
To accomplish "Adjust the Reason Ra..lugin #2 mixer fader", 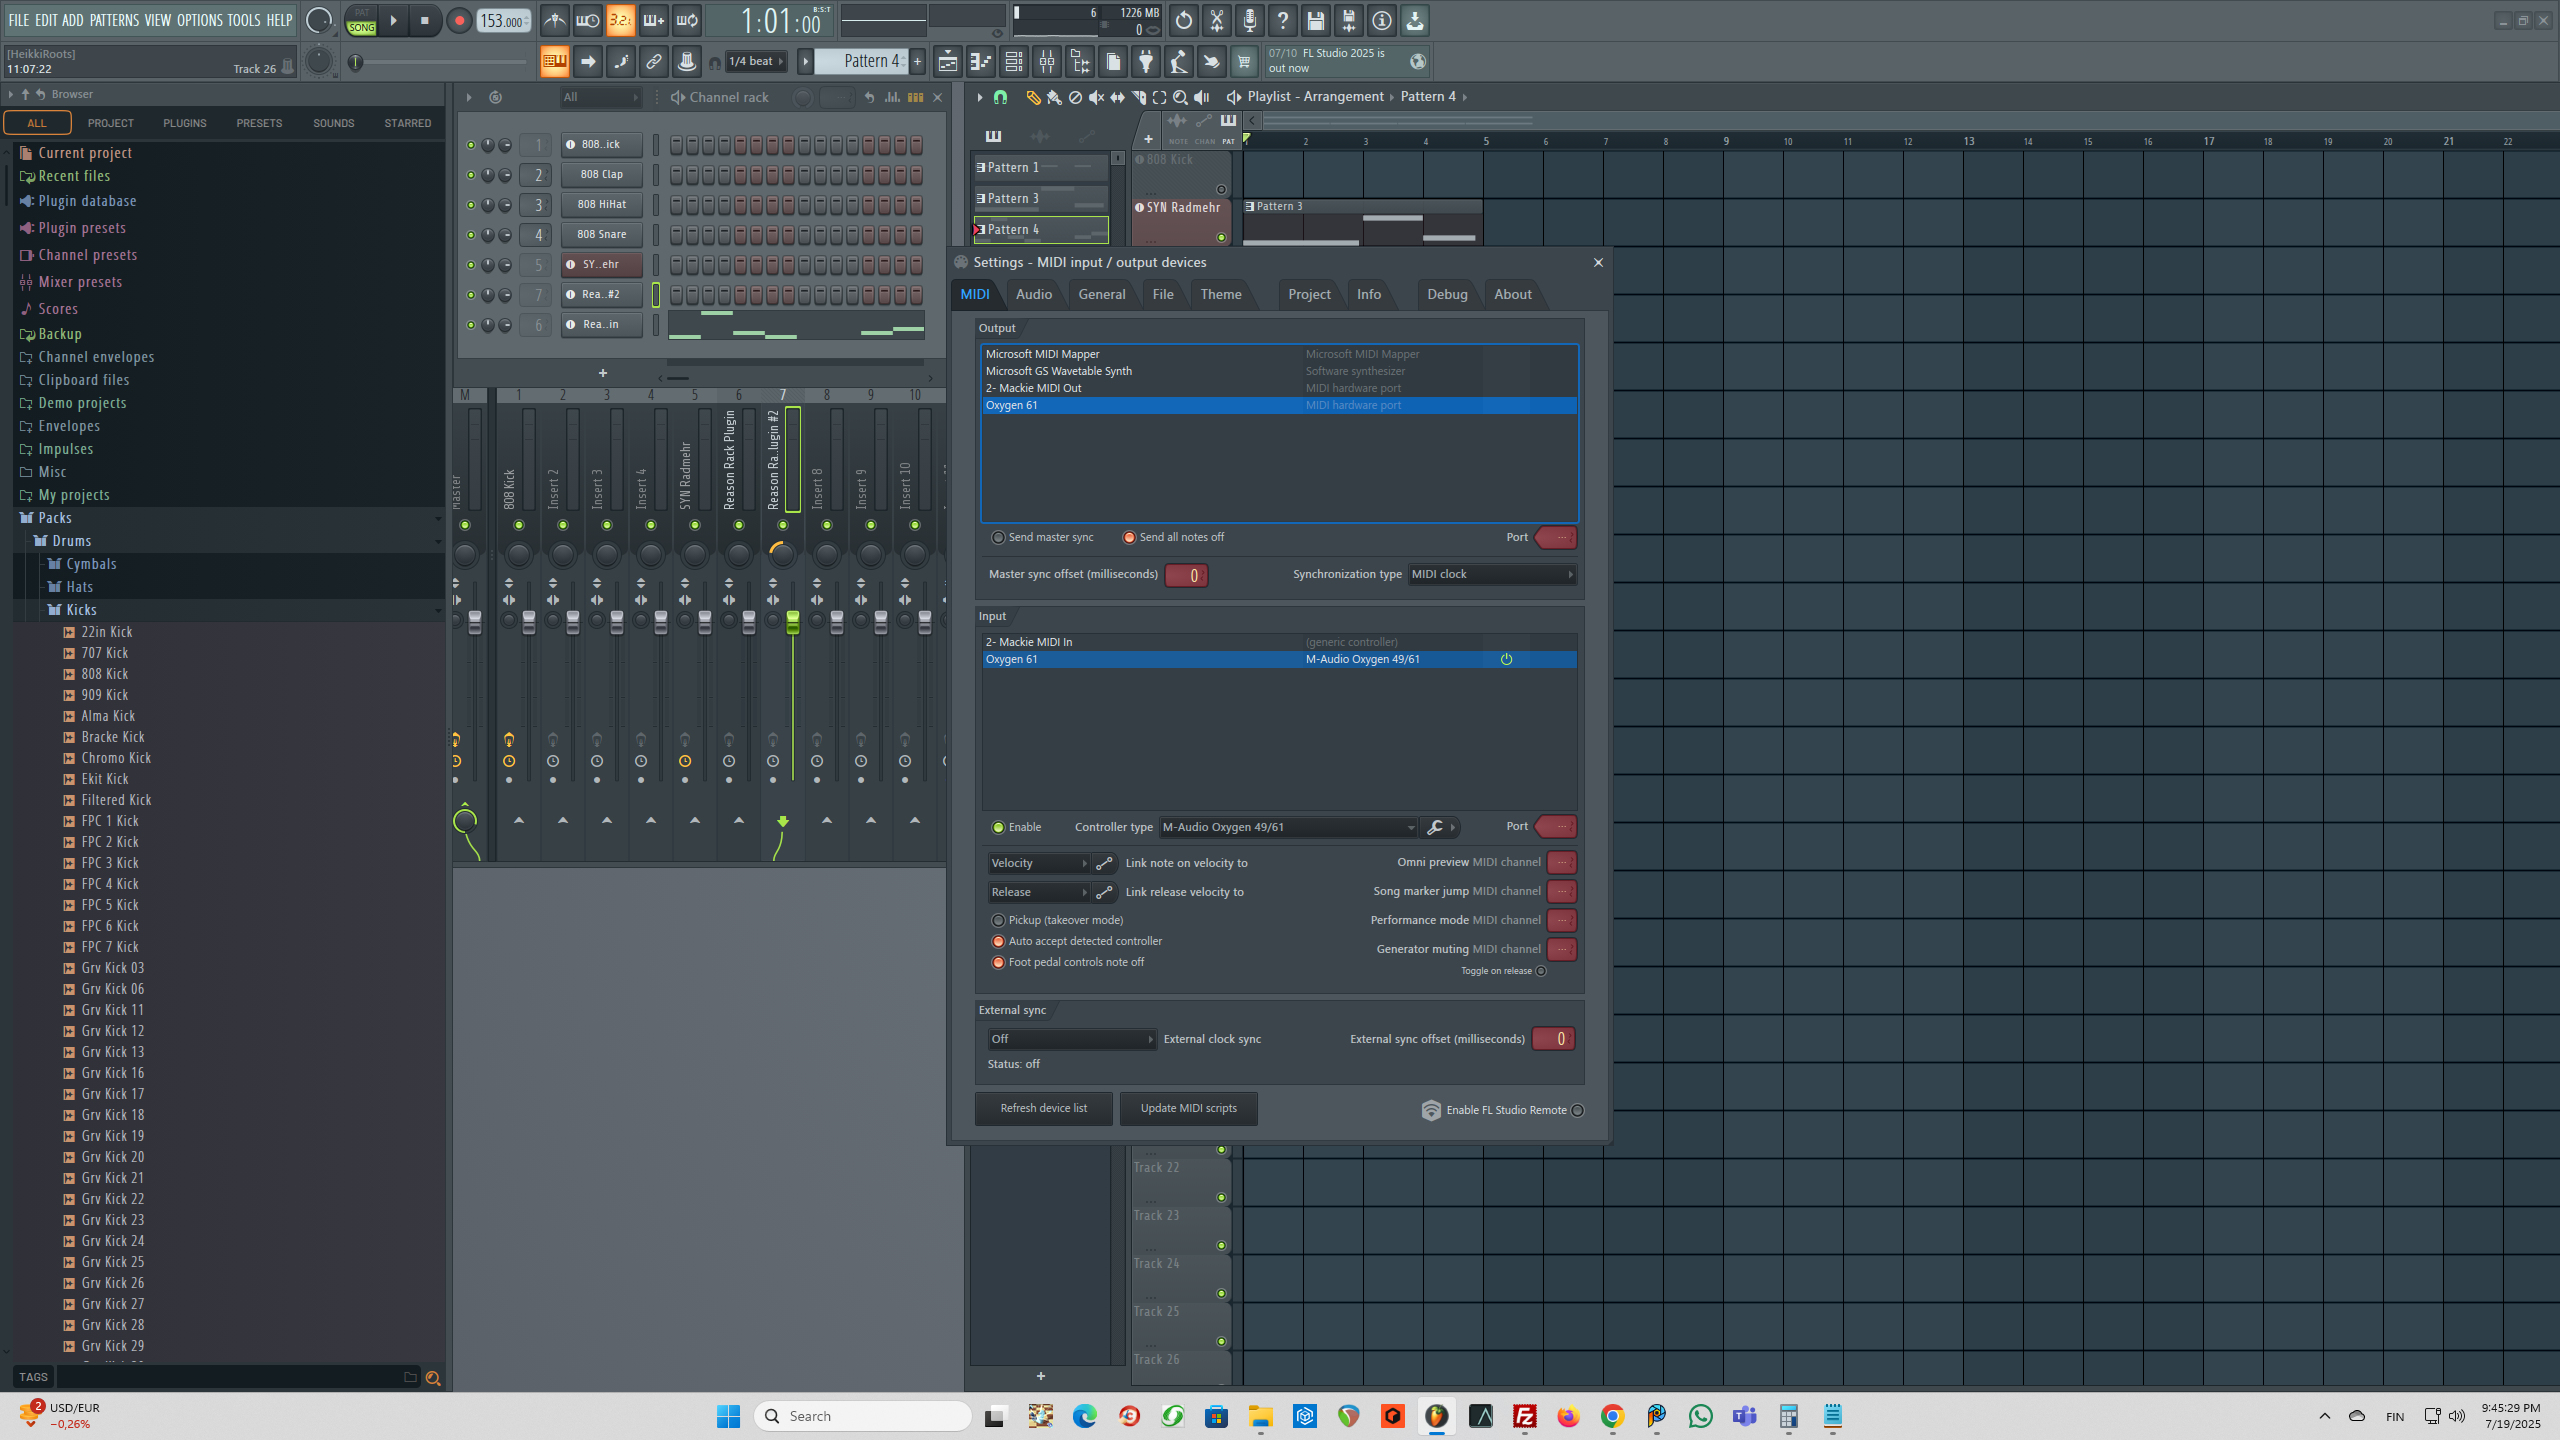I will pos(793,622).
